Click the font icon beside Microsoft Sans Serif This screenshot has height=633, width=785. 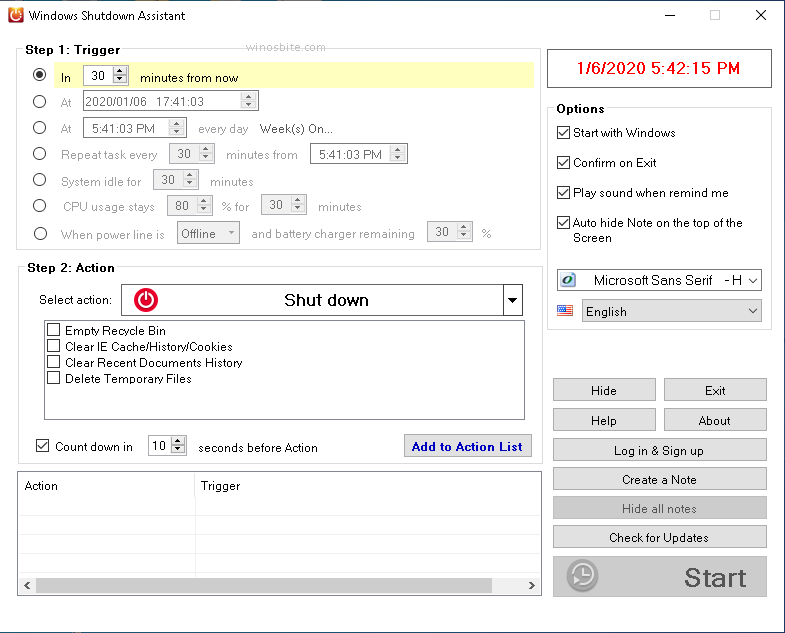coord(568,280)
